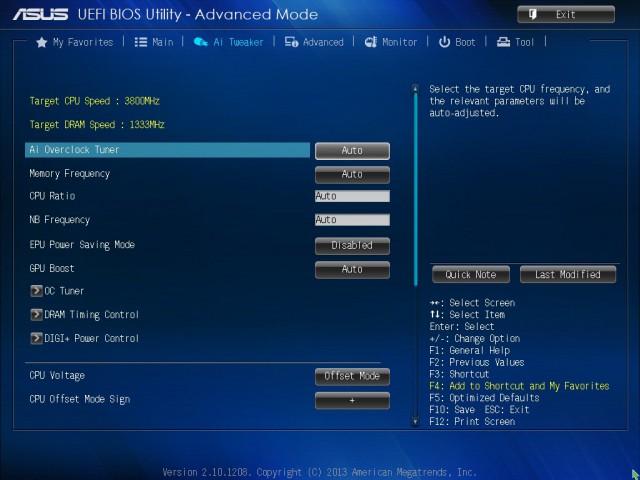Click the arrow icon next to OC Tuner

point(36,291)
